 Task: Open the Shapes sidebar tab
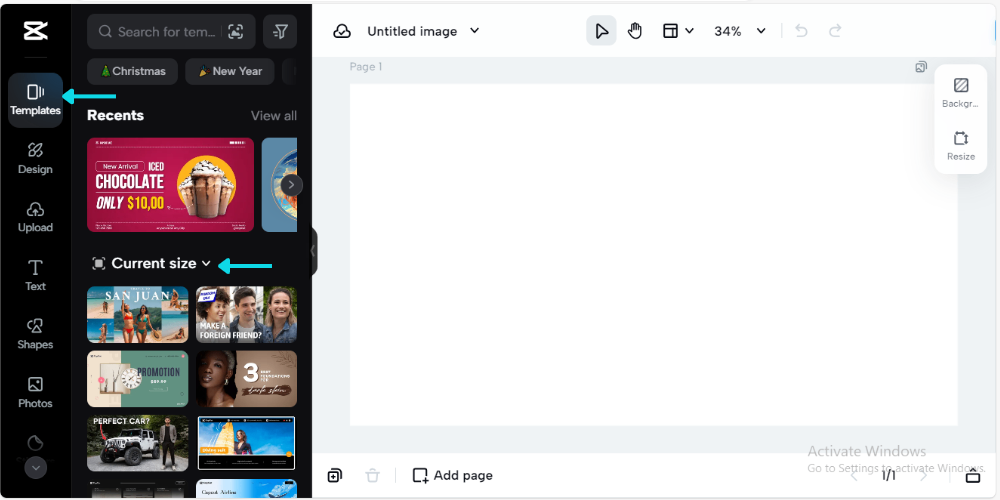(x=35, y=334)
